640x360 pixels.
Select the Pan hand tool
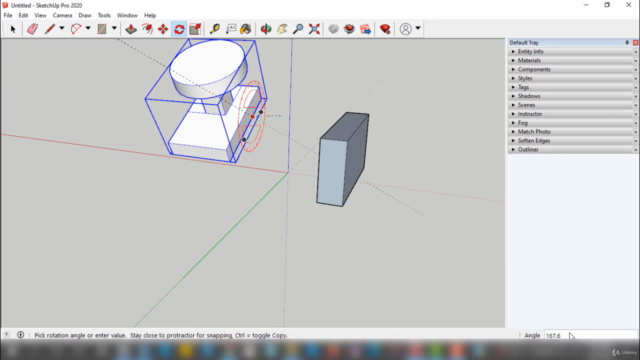282,29
